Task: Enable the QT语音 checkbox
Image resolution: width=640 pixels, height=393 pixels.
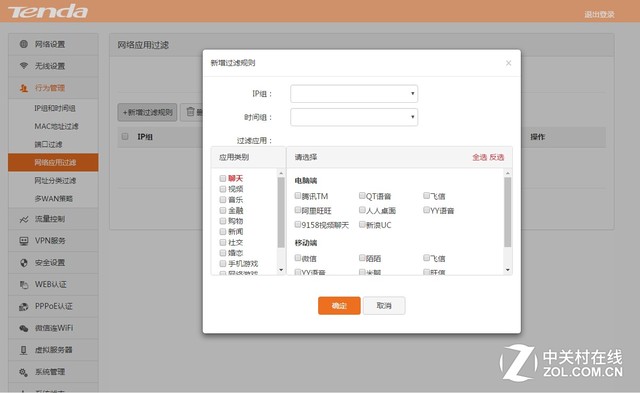Action: (x=362, y=195)
